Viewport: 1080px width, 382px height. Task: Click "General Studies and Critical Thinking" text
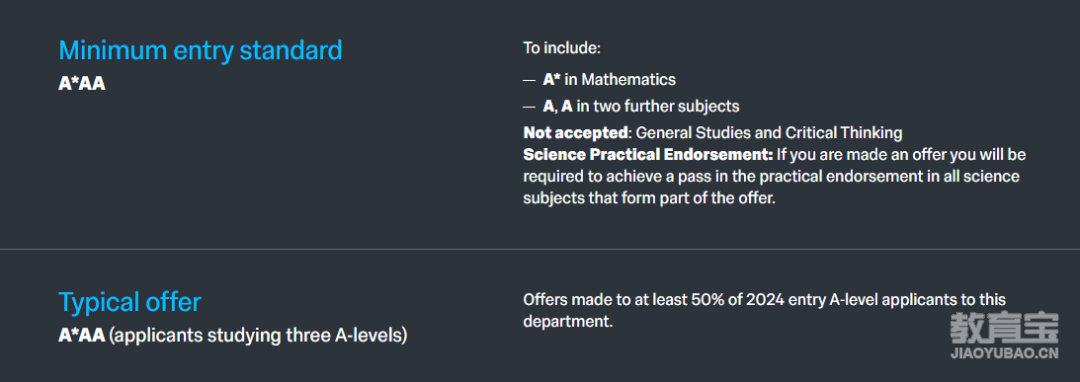769,132
